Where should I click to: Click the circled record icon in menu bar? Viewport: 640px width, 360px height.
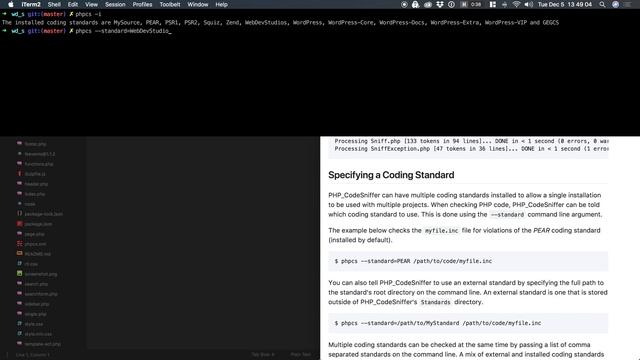coord(404,4)
